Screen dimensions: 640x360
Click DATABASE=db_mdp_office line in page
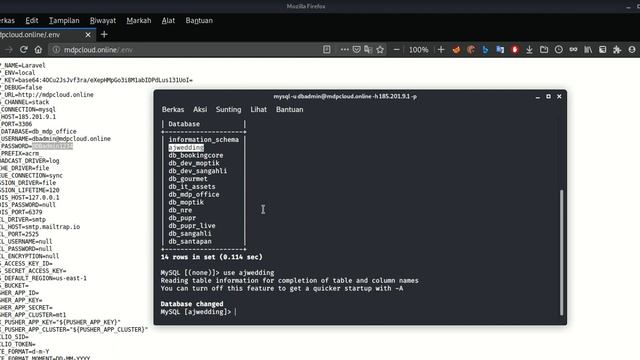pyautogui.click(x=38, y=131)
